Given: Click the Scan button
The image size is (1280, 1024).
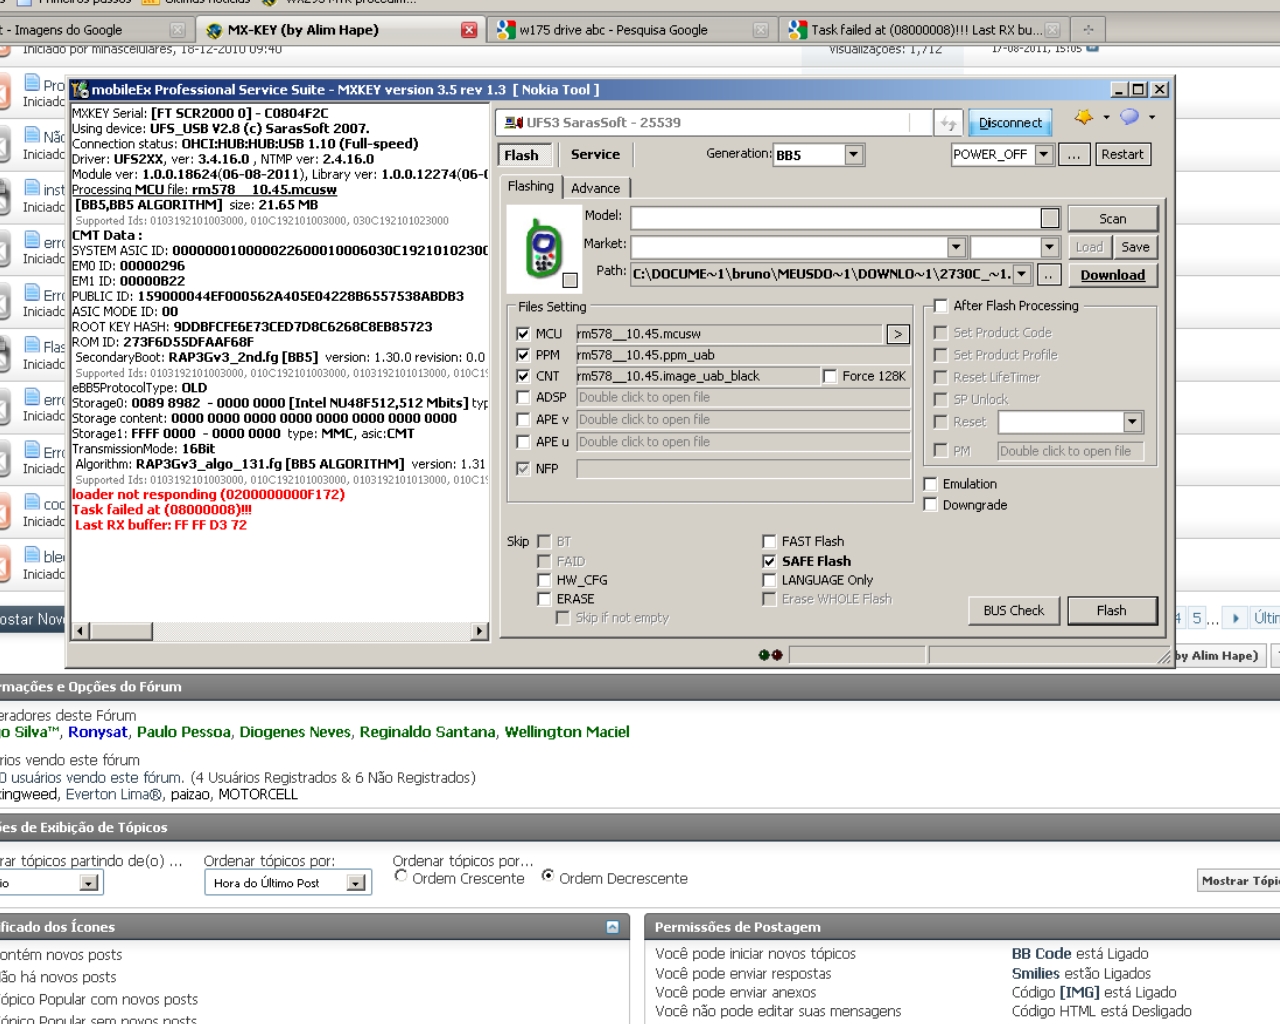Looking at the screenshot, I should tap(1113, 218).
